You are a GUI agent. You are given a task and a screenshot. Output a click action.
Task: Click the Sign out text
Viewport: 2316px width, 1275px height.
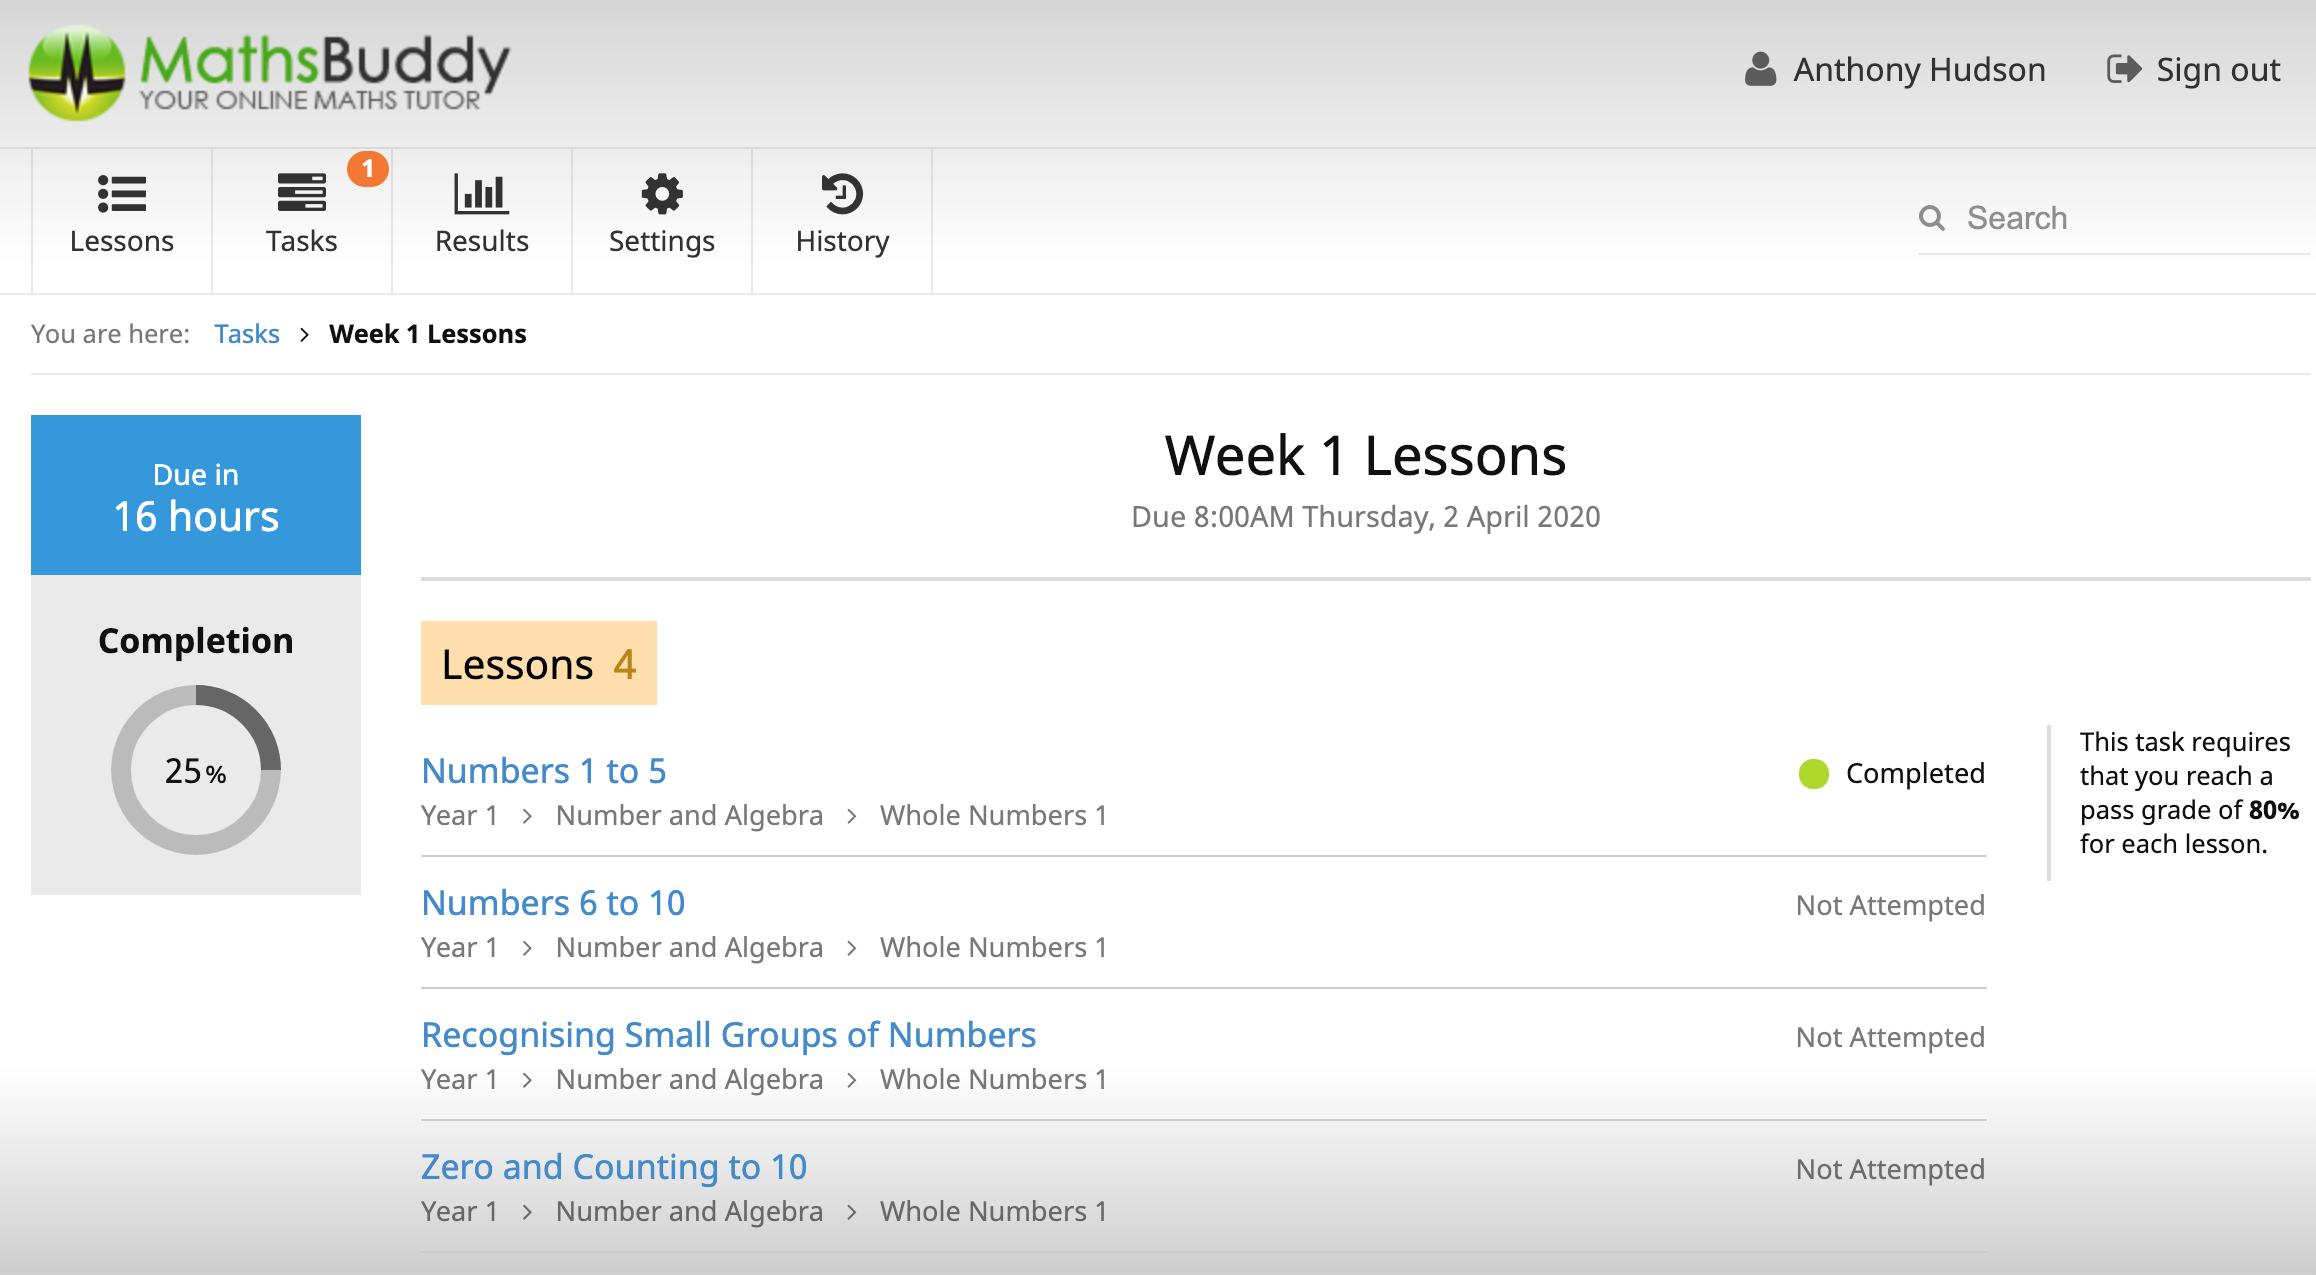coord(2218,69)
